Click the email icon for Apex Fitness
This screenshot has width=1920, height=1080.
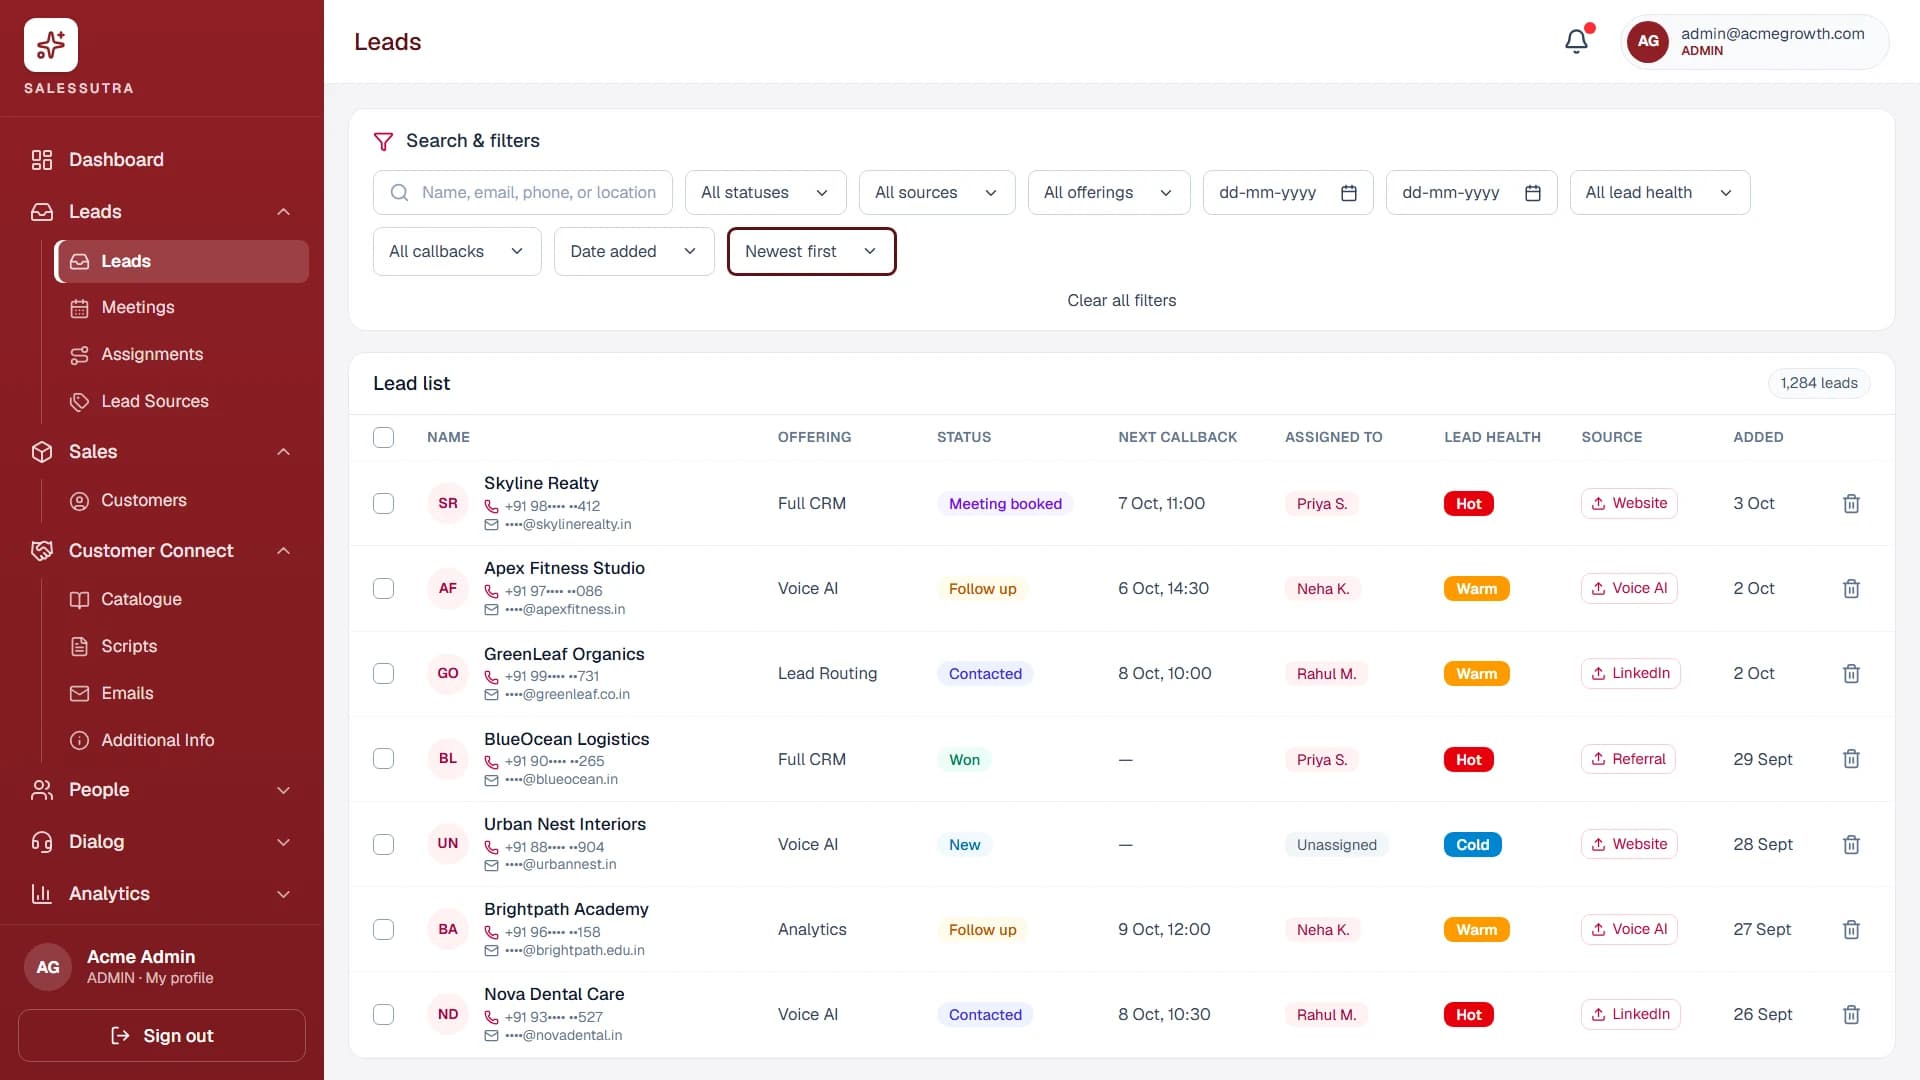point(491,609)
